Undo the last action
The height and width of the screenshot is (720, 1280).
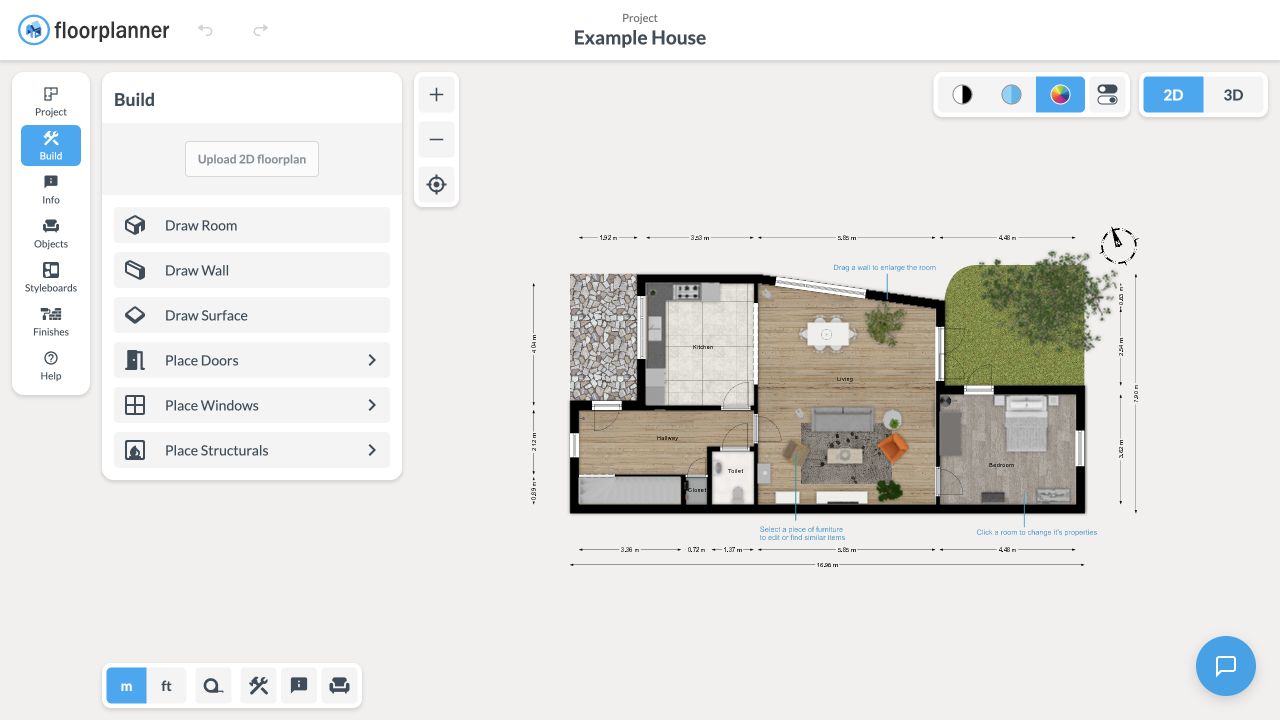pos(205,30)
